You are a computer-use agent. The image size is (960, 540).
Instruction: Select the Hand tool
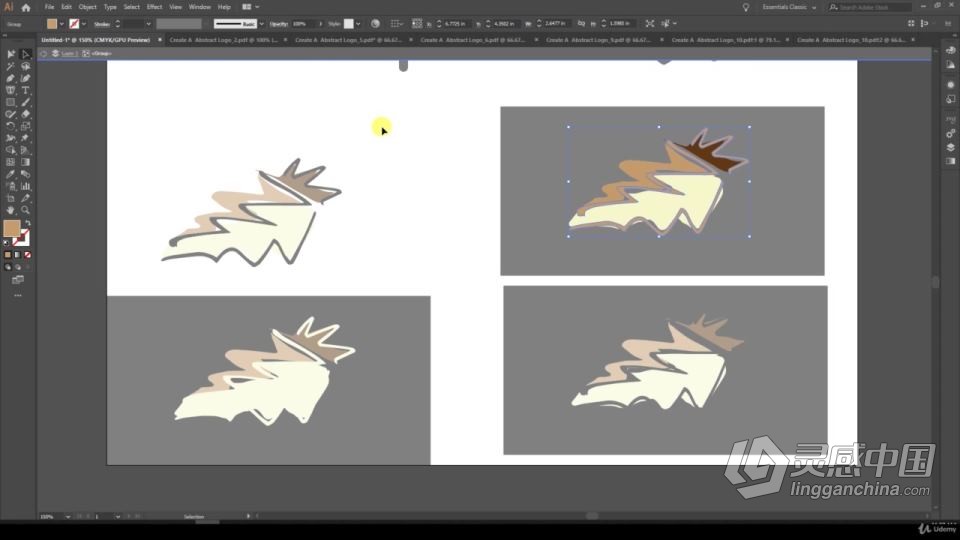pos(10,210)
